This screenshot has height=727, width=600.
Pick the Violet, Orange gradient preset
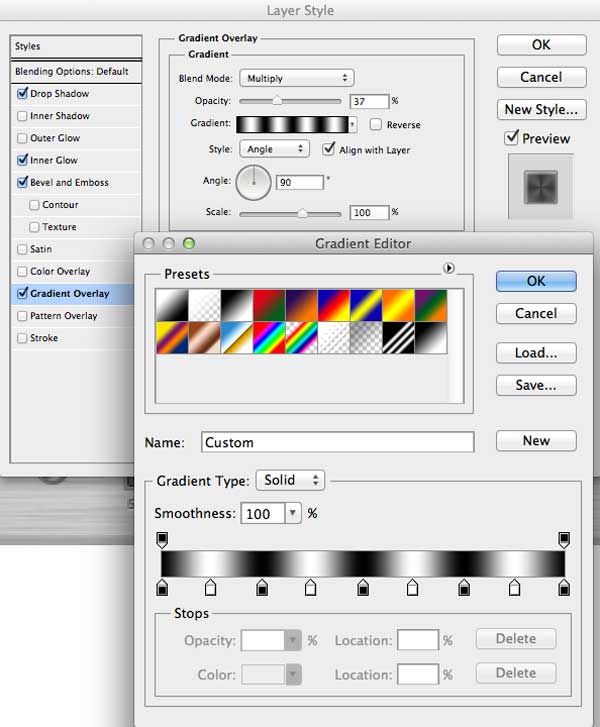[x=302, y=306]
